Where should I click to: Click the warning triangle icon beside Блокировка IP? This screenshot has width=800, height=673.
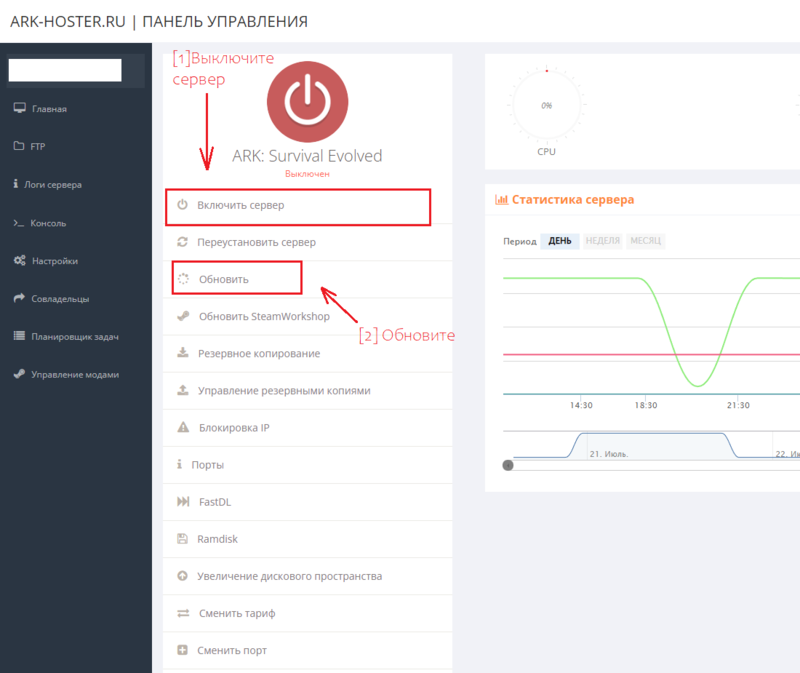(182, 428)
